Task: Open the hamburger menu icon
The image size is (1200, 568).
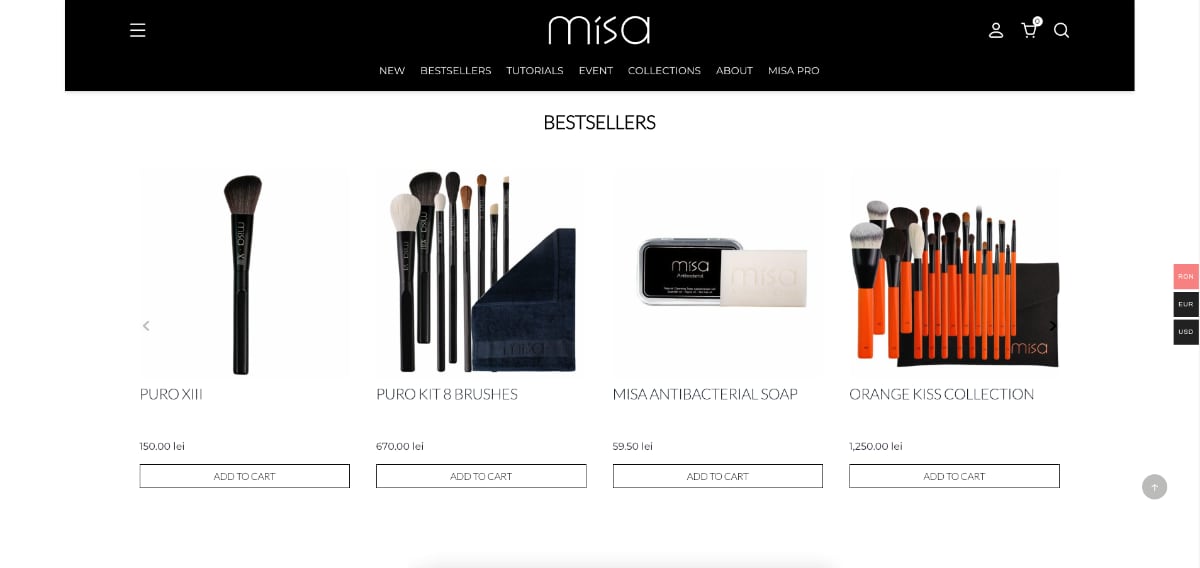Action: point(138,30)
